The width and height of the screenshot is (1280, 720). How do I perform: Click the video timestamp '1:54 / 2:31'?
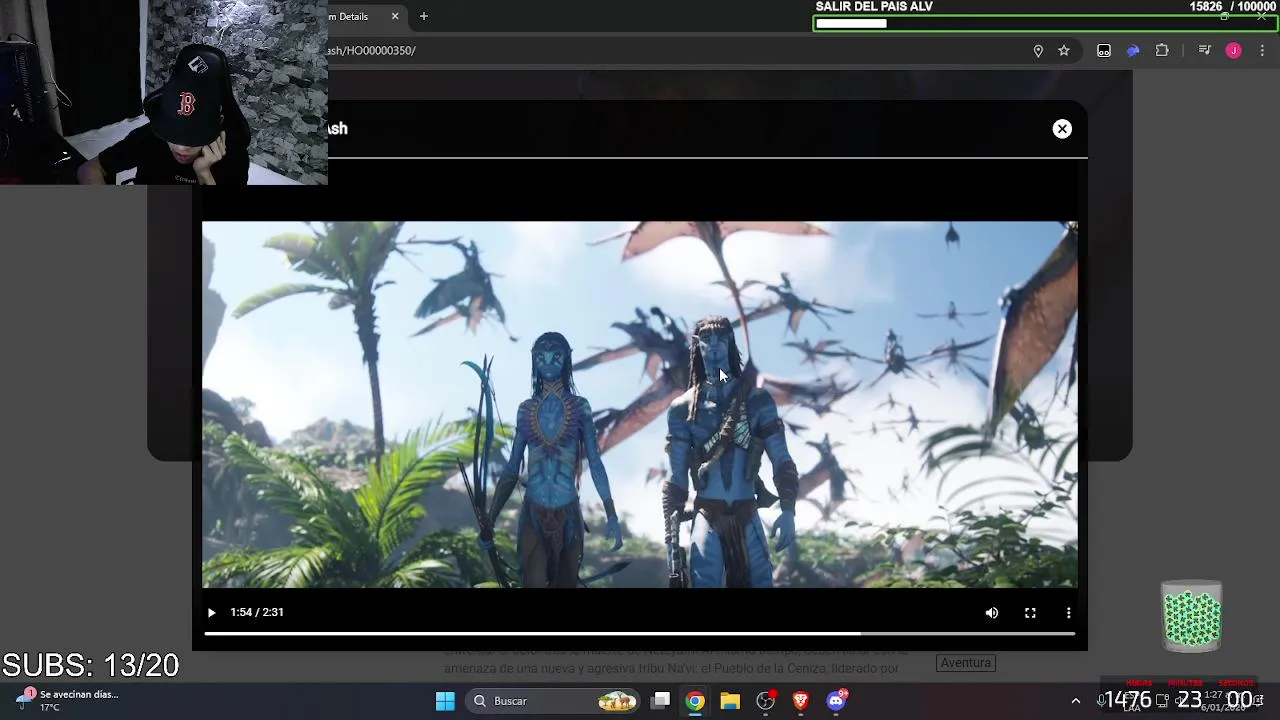257,612
